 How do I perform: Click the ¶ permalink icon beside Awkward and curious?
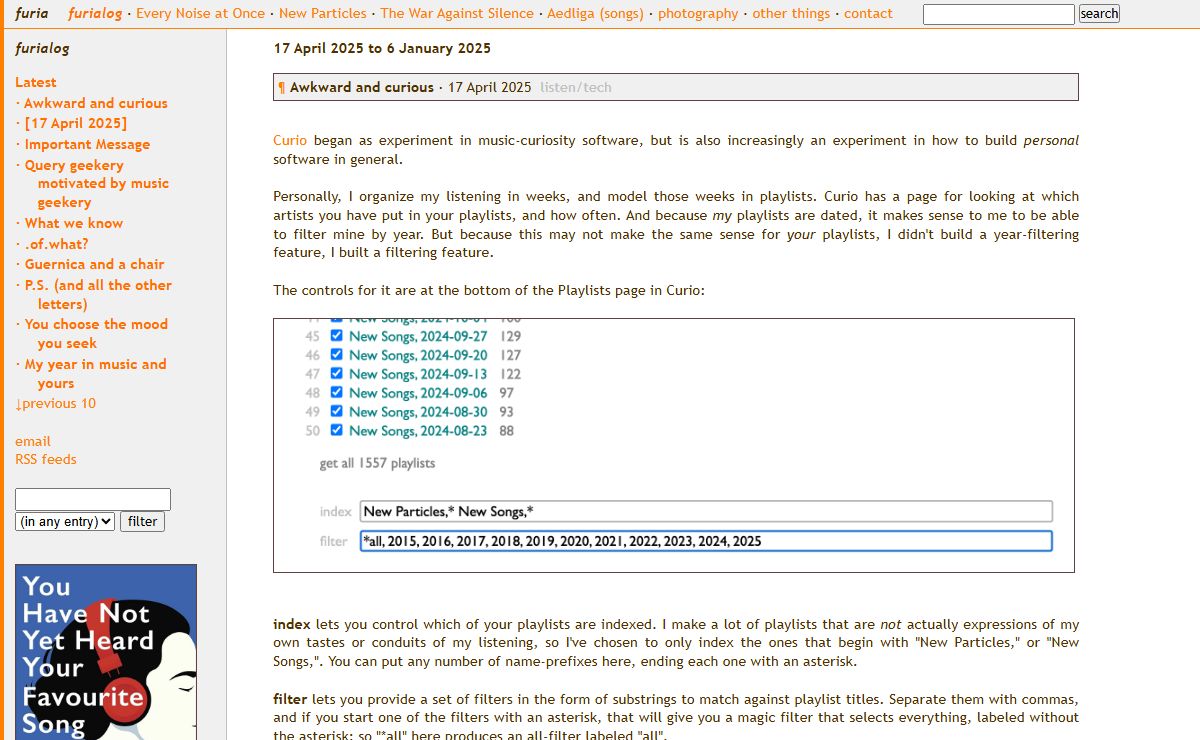tap(282, 88)
